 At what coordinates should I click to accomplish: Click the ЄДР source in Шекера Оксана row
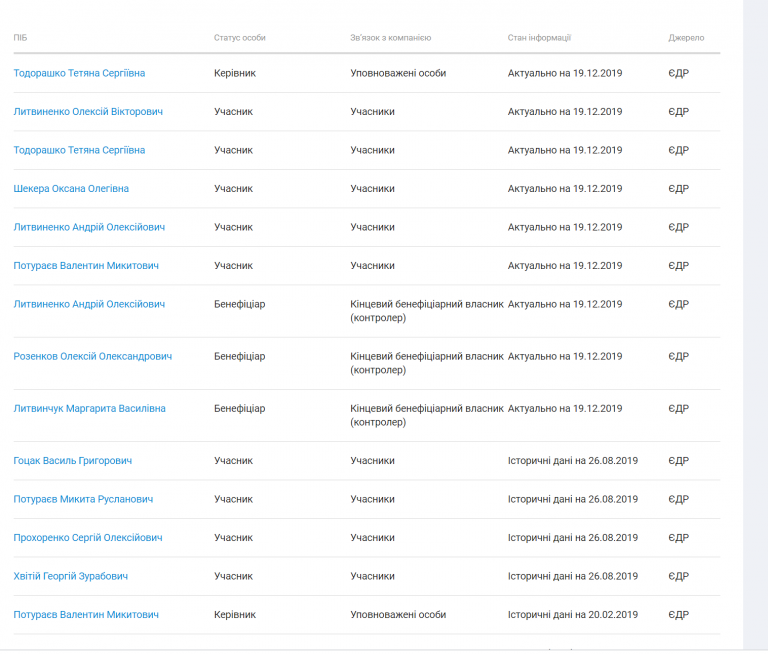click(x=678, y=189)
